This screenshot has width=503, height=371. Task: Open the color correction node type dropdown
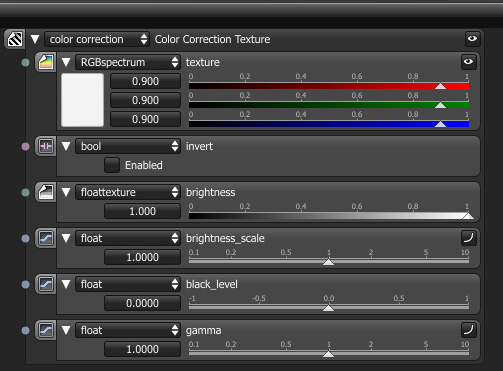pos(97,39)
